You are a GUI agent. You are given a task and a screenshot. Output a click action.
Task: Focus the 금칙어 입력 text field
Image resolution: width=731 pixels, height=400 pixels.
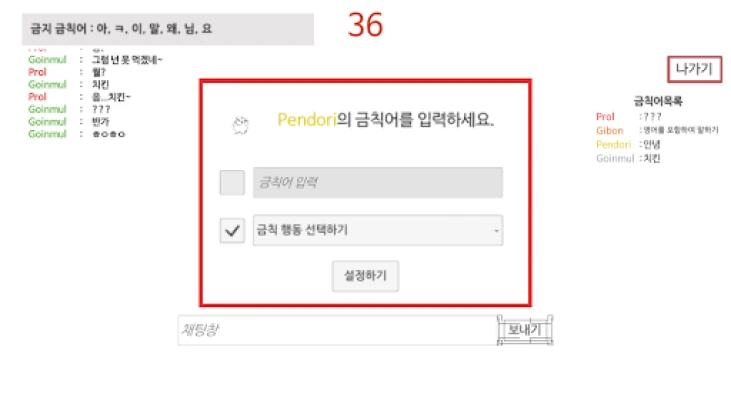click(x=378, y=182)
